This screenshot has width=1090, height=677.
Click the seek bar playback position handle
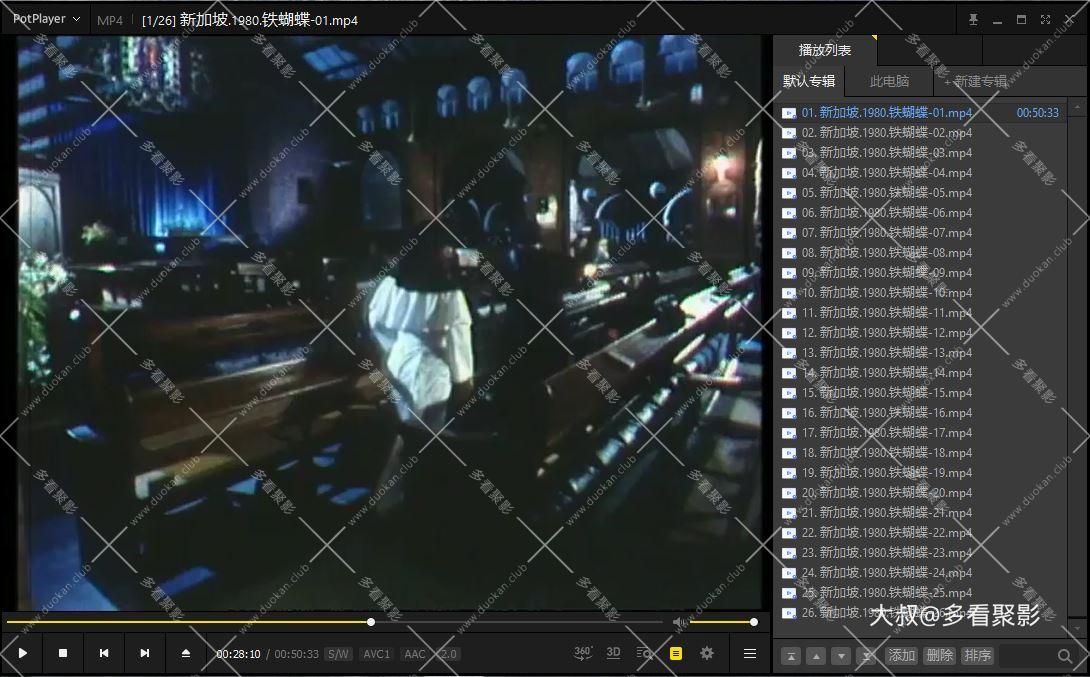point(371,622)
